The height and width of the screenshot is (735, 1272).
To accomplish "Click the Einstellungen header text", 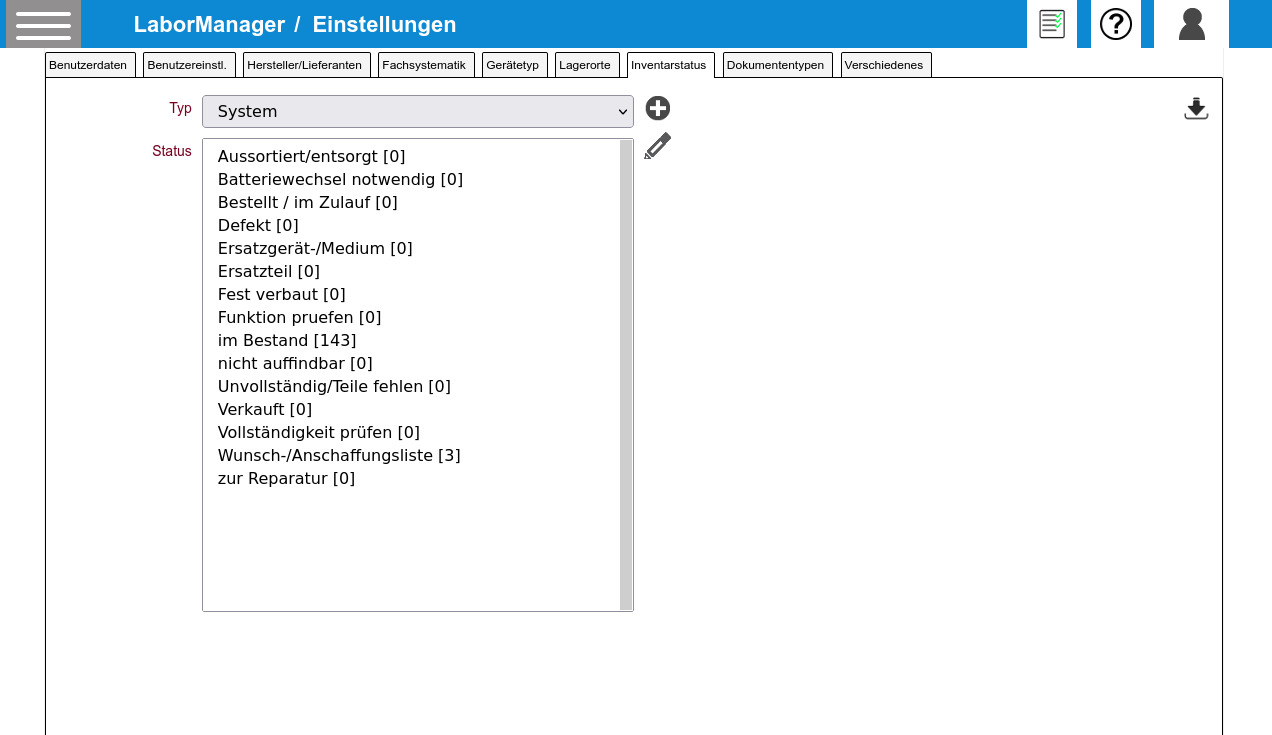I will [x=384, y=25].
